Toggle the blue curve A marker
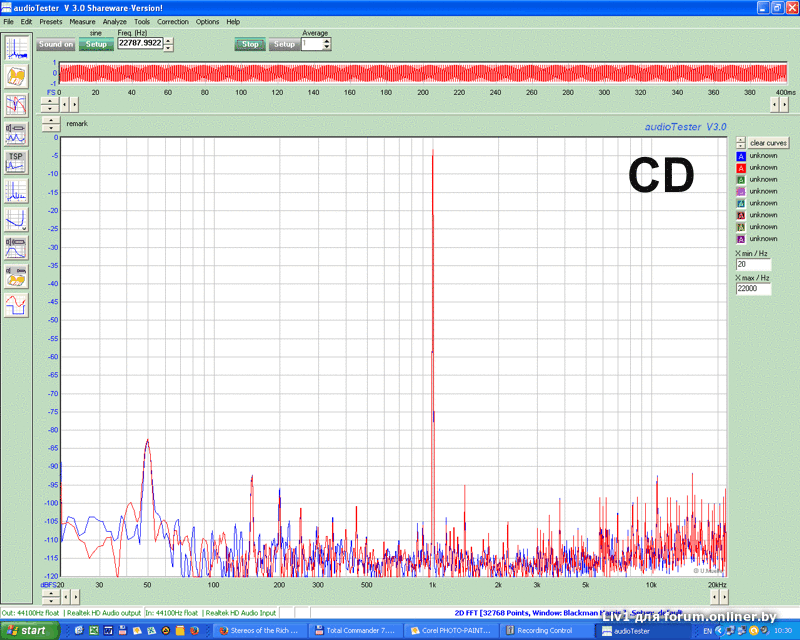The width and height of the screenshot is (800, 640). (x=741, y=156)
